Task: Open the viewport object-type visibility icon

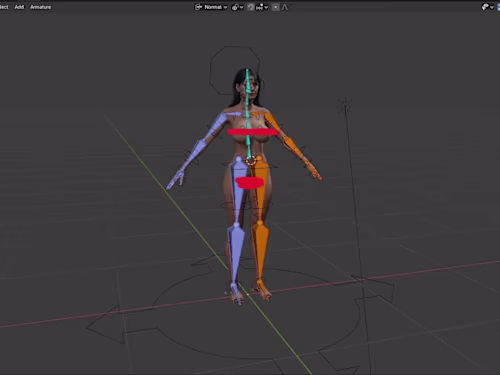Action: click(487, 7)
